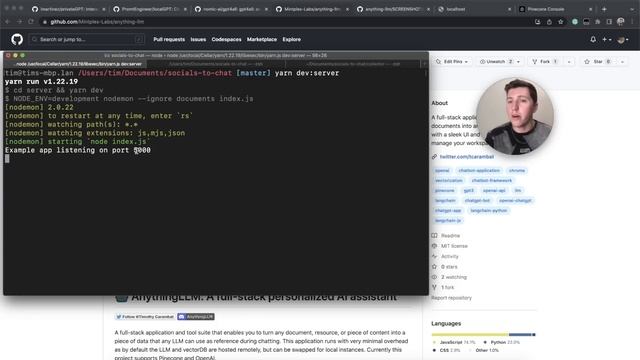Viewport: 640px width, 360px height.
Task: Open Codespaces in GitHub header
Action: [226, 40]
